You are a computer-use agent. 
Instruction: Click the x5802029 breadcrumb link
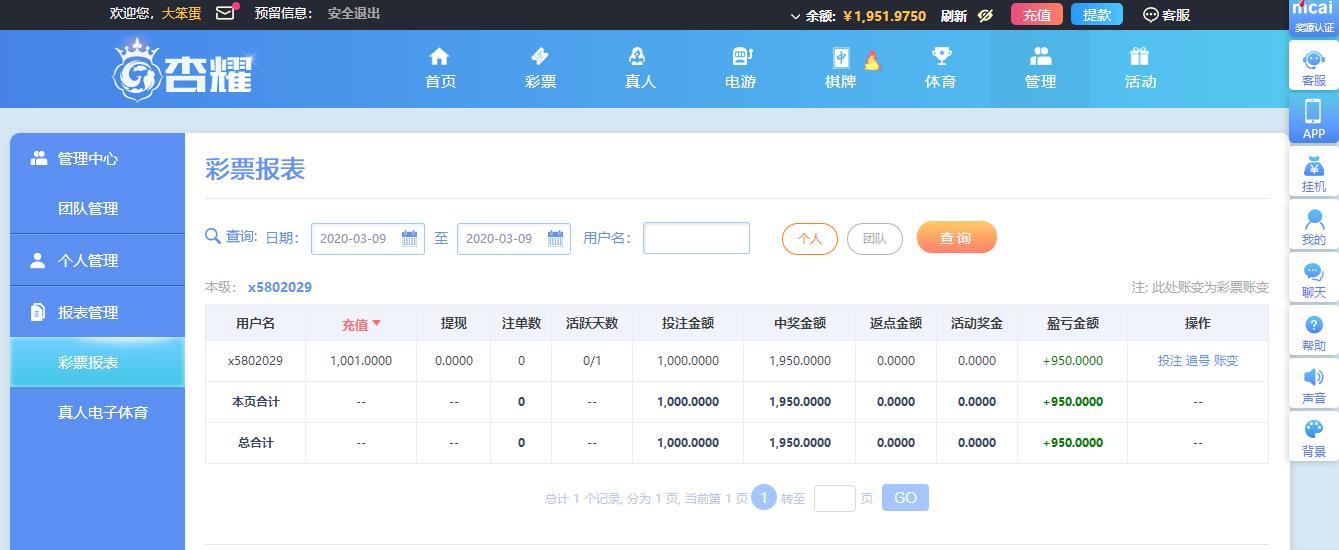click(280, 287)
